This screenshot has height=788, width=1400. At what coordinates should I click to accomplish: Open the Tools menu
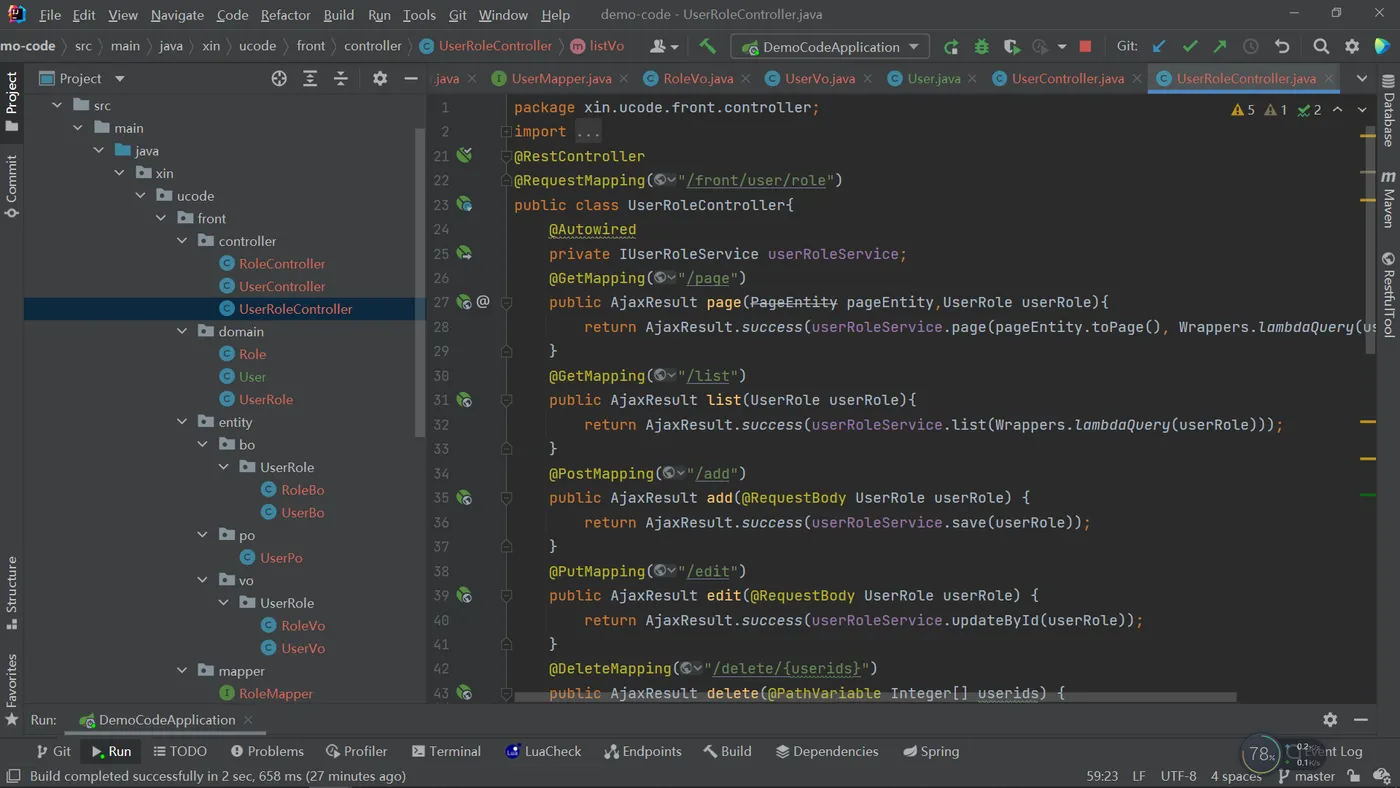pos(419,15)
